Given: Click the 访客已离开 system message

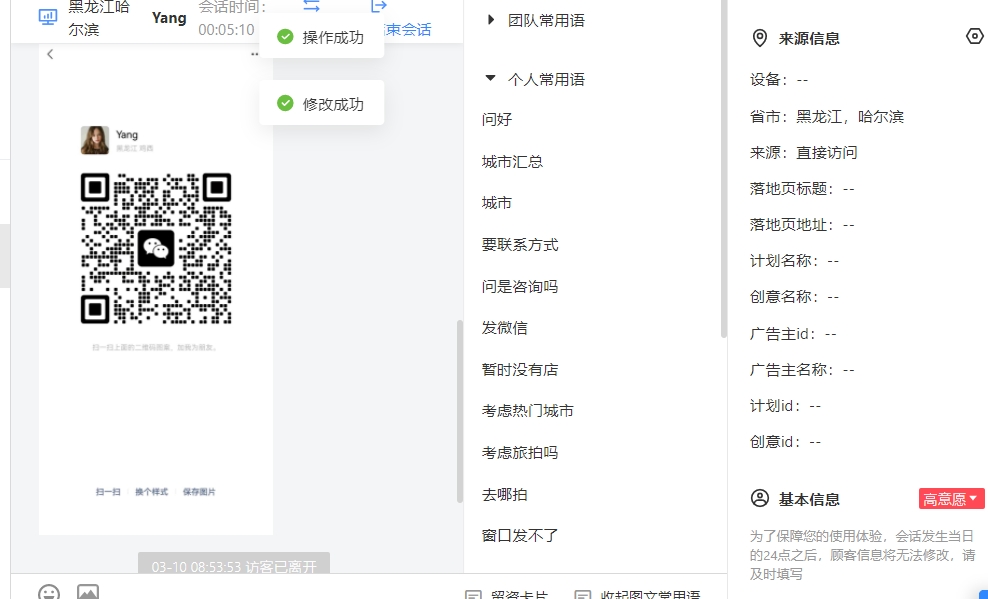Looking at the screenshot, I should [234, 565].
